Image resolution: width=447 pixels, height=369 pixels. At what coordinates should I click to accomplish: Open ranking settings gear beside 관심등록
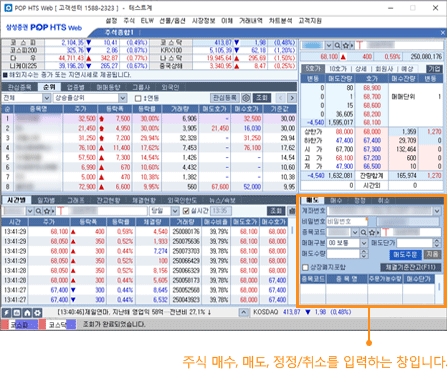tap(246, 98)
